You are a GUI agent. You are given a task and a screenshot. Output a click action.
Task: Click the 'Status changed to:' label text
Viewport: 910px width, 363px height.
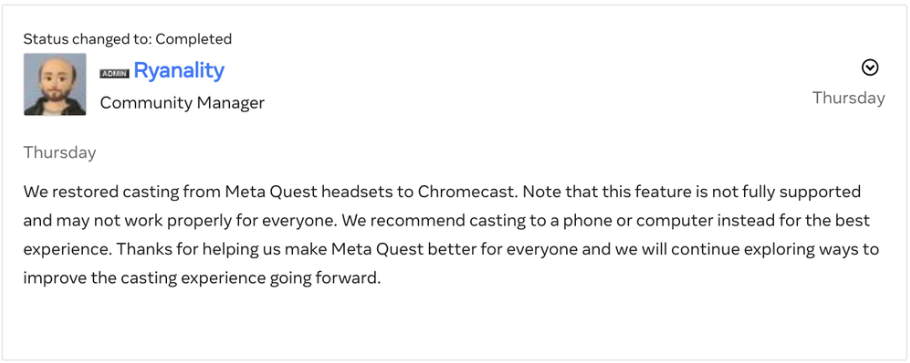pyautogui.click(x=88, y=39)
